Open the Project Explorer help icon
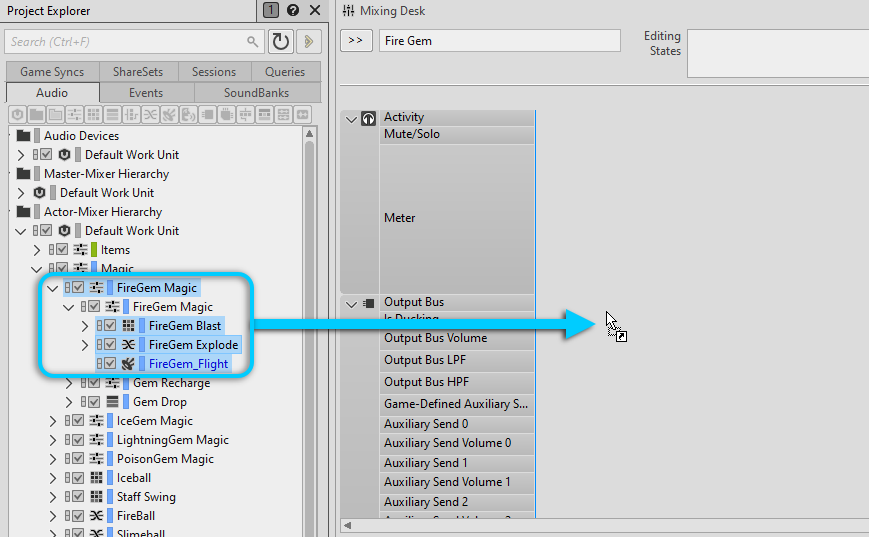The width and height of the screenshot is (869, 537). tap(293, 11)
